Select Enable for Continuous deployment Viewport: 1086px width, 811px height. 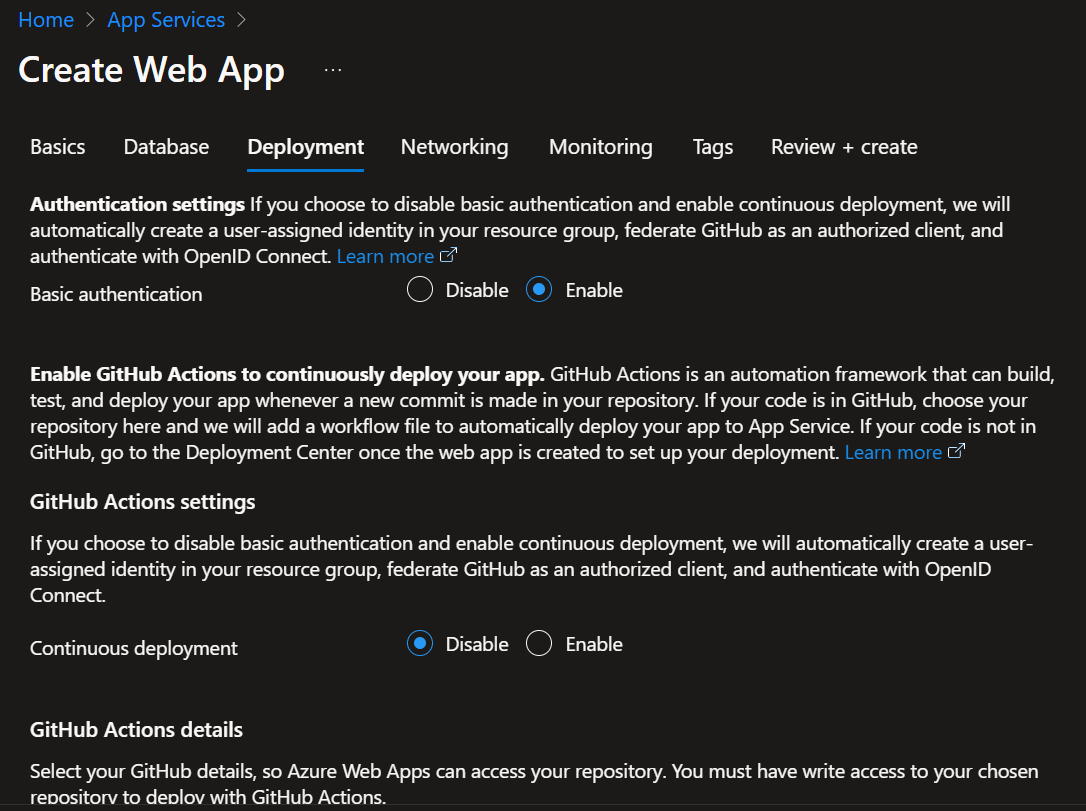tap(539, 643)
